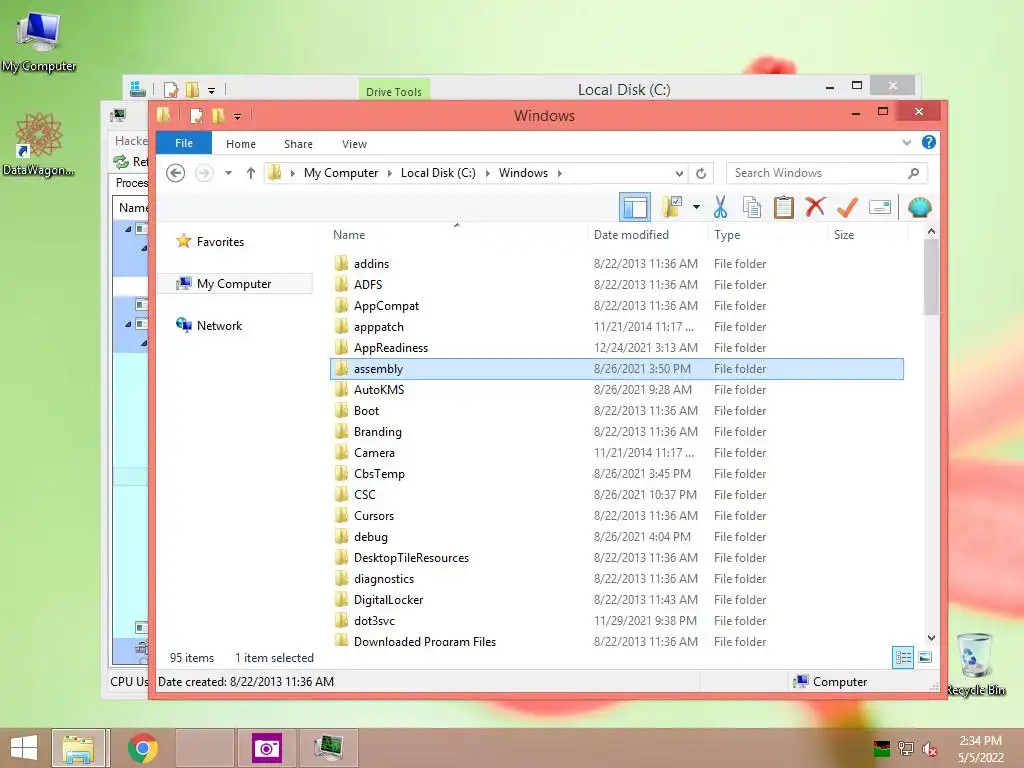Switch to Details view button
This screenshot has height=768, width=1024.
[903, 658]
